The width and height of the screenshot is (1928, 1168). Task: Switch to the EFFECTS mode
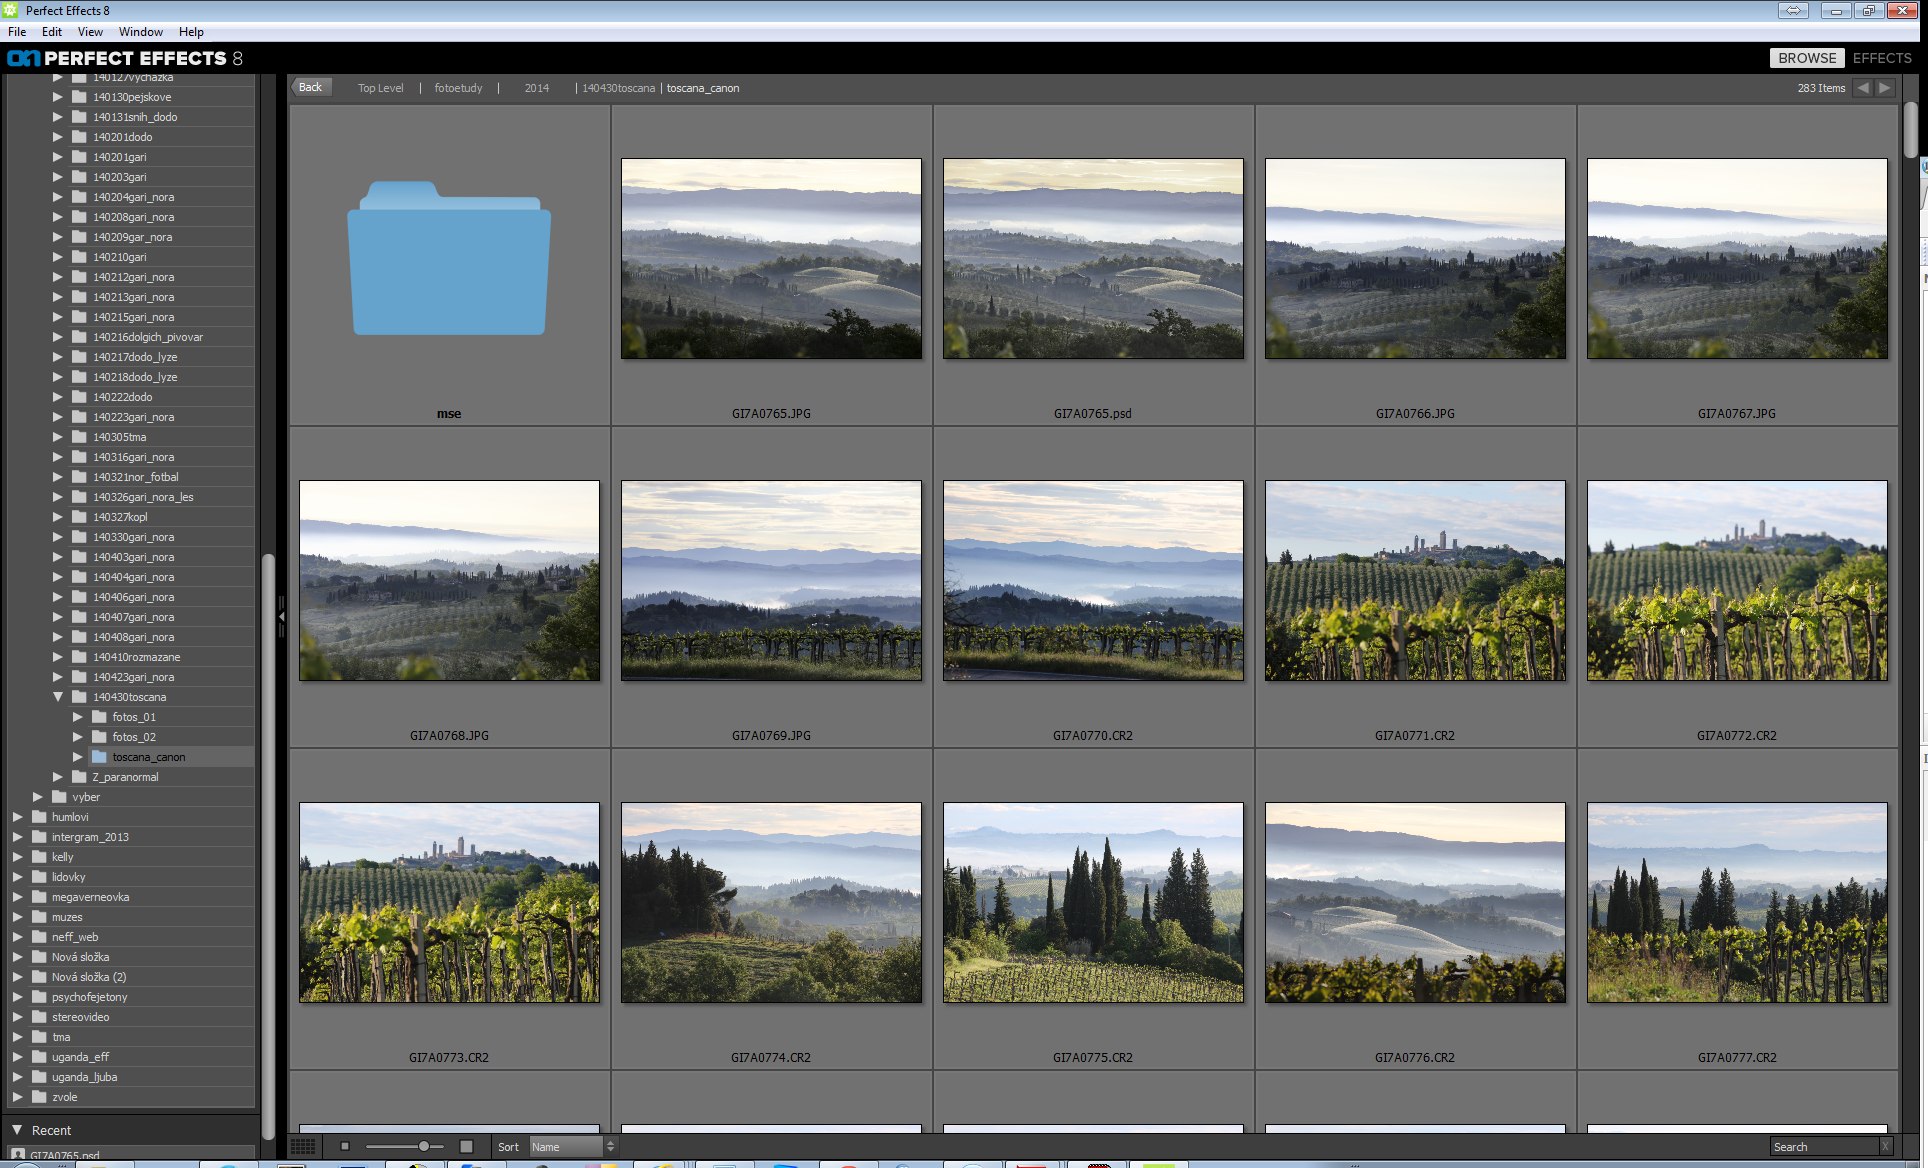1882,58
